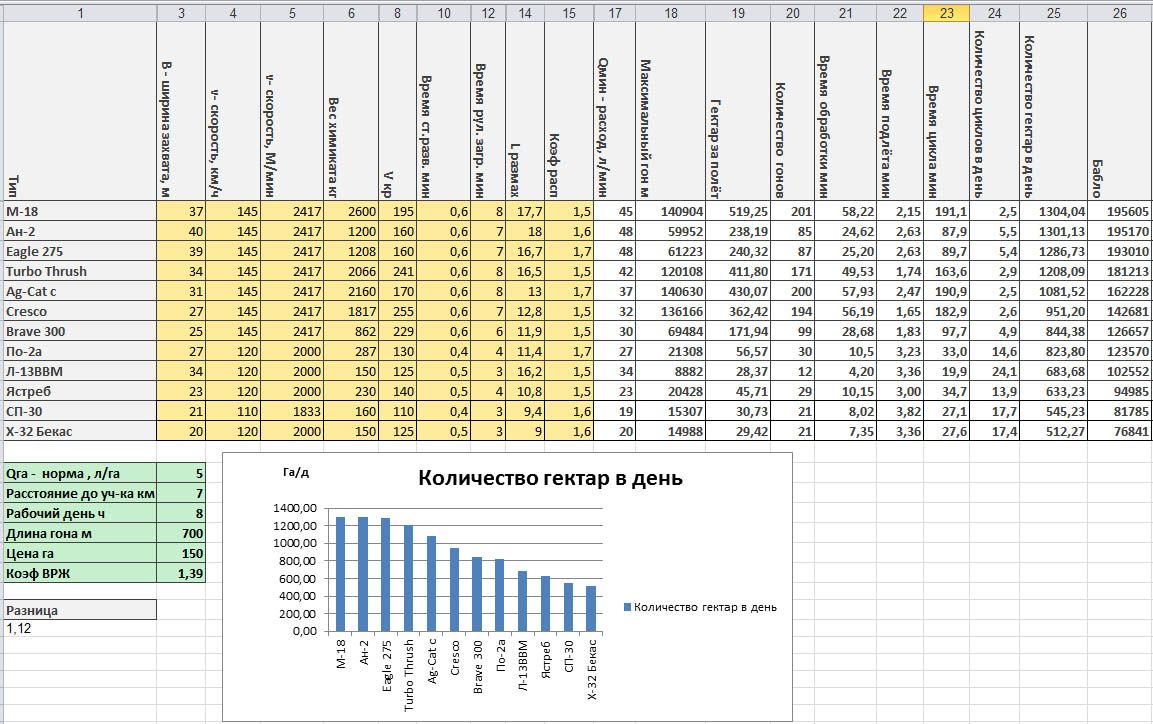Select the Длина гона value 700
This screenshot has width=1153, height=724.
point(181,534)
